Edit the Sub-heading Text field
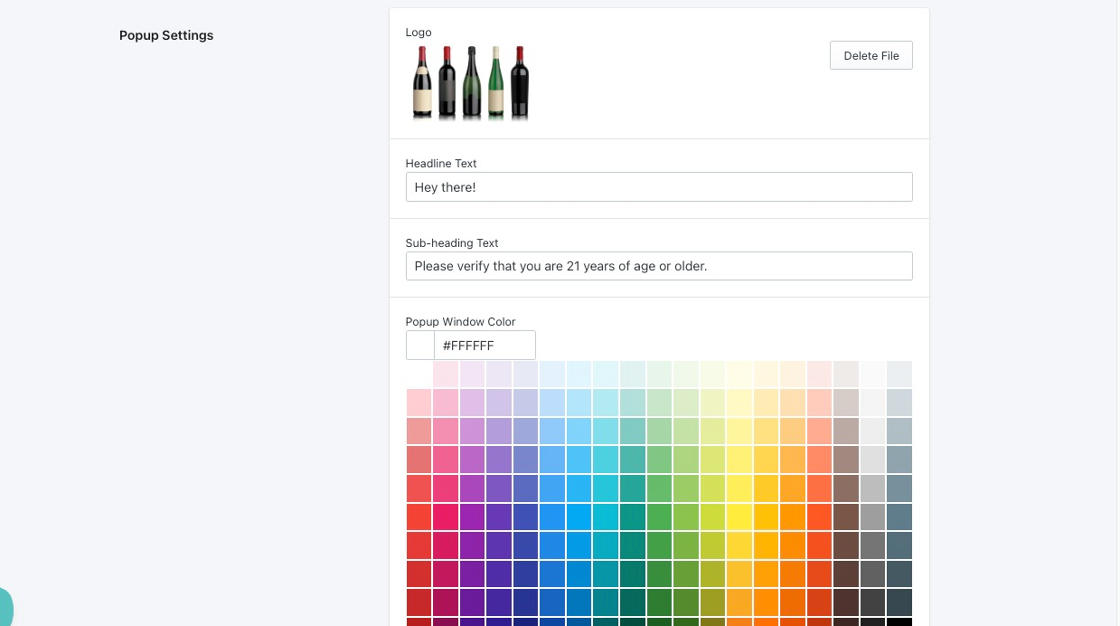The width and height of the screenshot is (1120, 626). (x=659, y=266)
